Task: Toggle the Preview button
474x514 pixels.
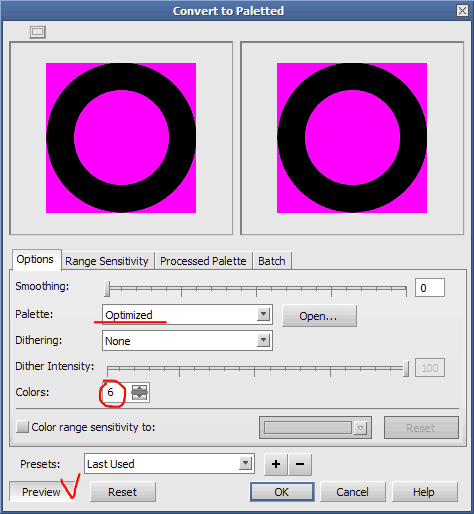Action: click(41, 492)
